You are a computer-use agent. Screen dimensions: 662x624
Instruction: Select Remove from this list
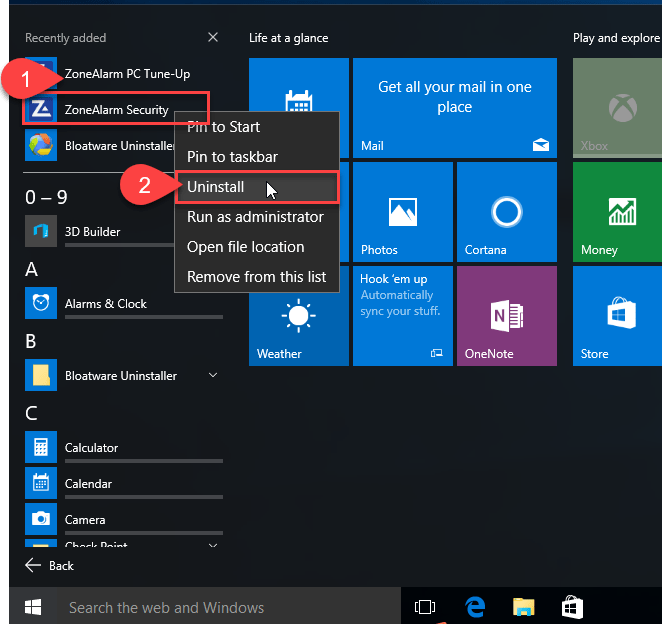[257, 277]
